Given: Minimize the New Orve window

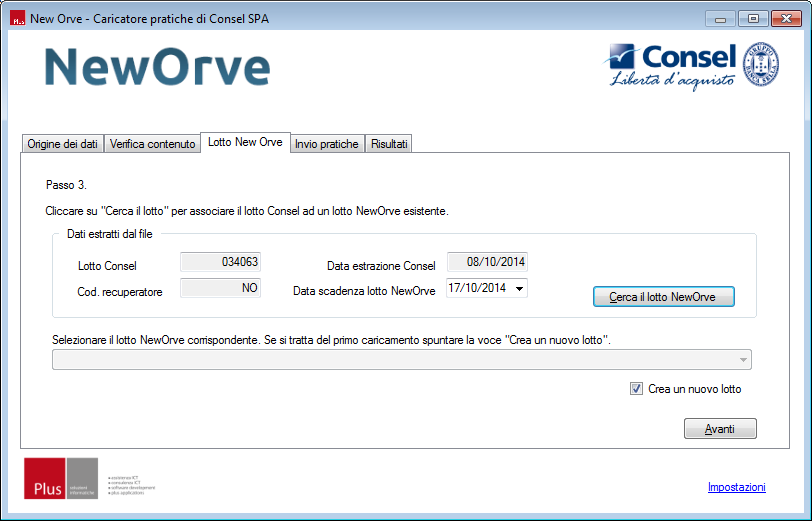Looking at the screenshot, I should coord(720,19).
